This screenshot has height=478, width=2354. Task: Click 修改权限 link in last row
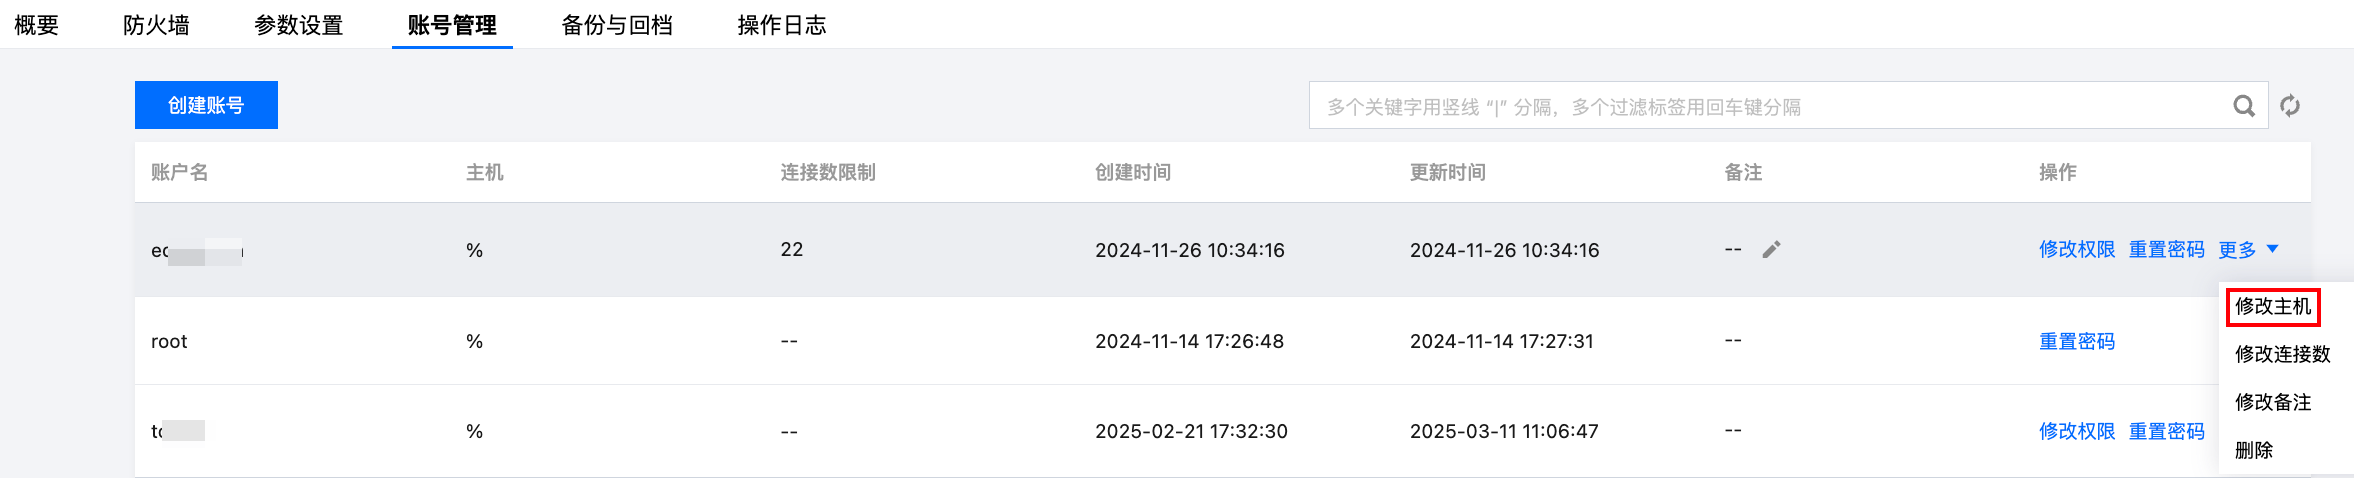(2077, 431)
